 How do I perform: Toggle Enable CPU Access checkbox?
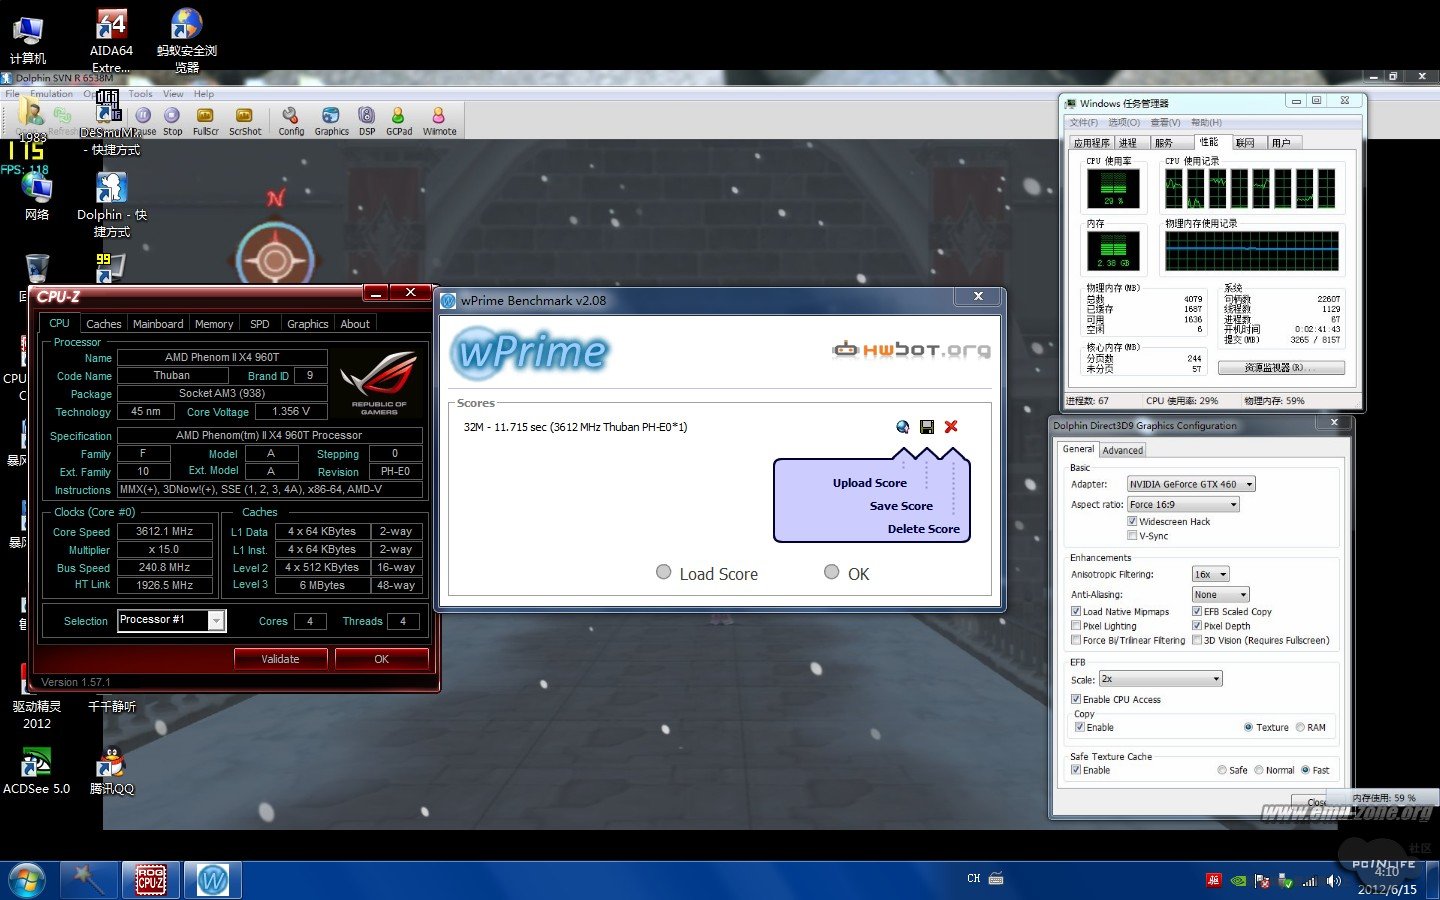(x=1076, y=699)
